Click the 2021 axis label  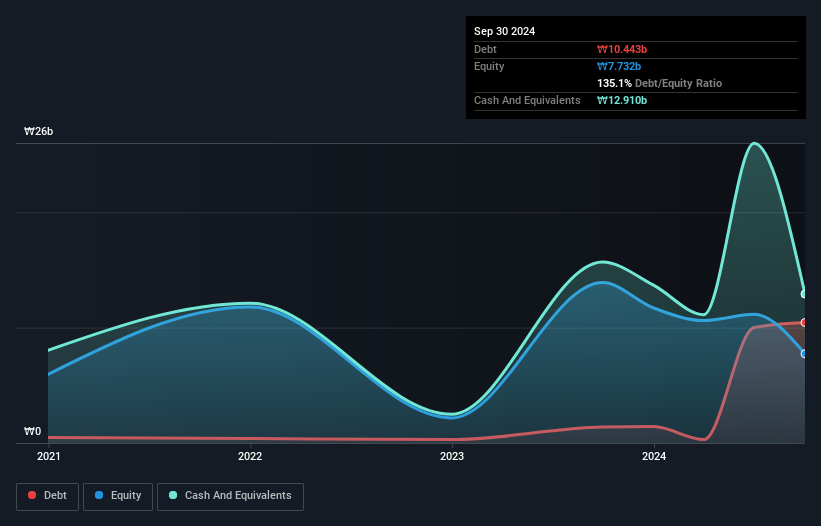[x=49, y=456]
